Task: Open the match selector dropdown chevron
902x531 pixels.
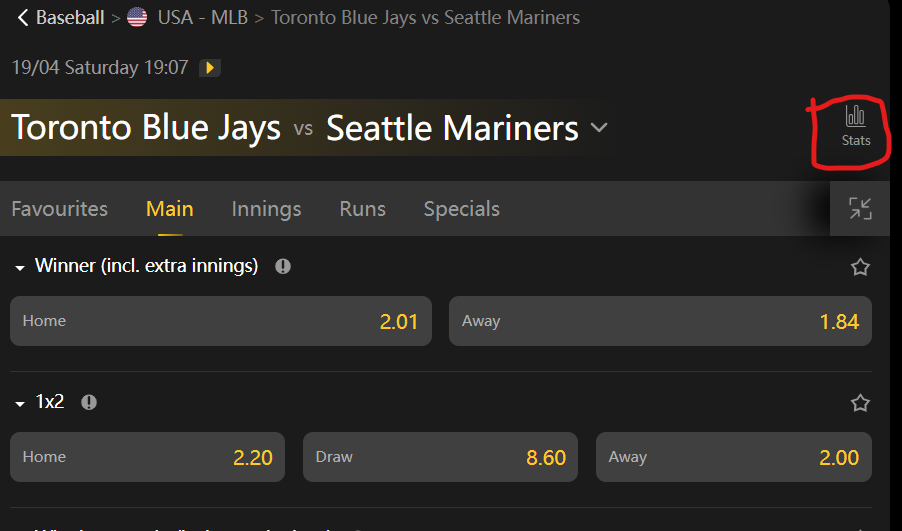Action: coord(599,128)
